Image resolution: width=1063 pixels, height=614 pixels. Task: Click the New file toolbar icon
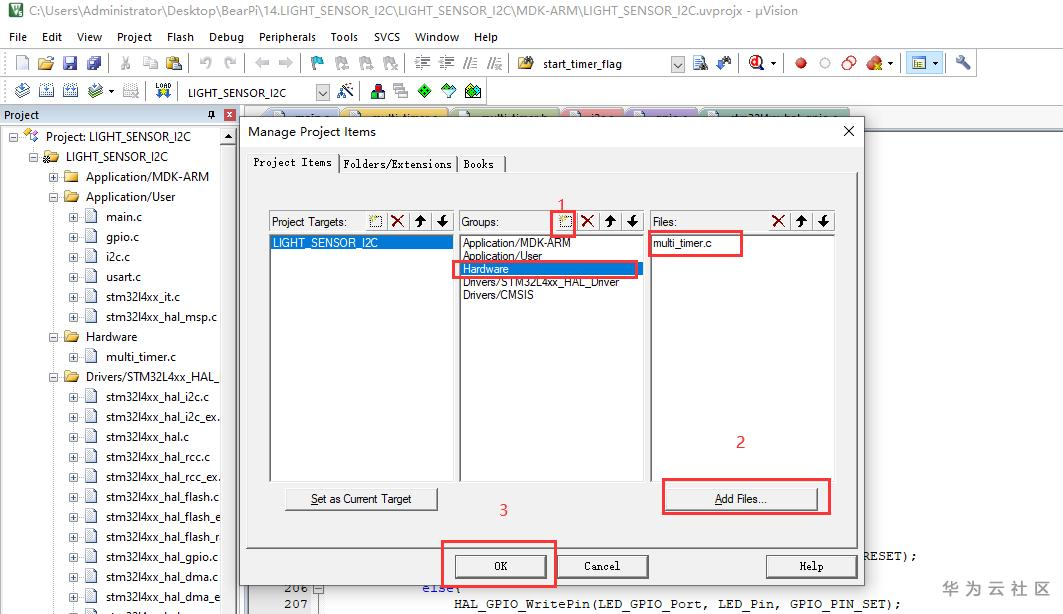pos(22,63)
